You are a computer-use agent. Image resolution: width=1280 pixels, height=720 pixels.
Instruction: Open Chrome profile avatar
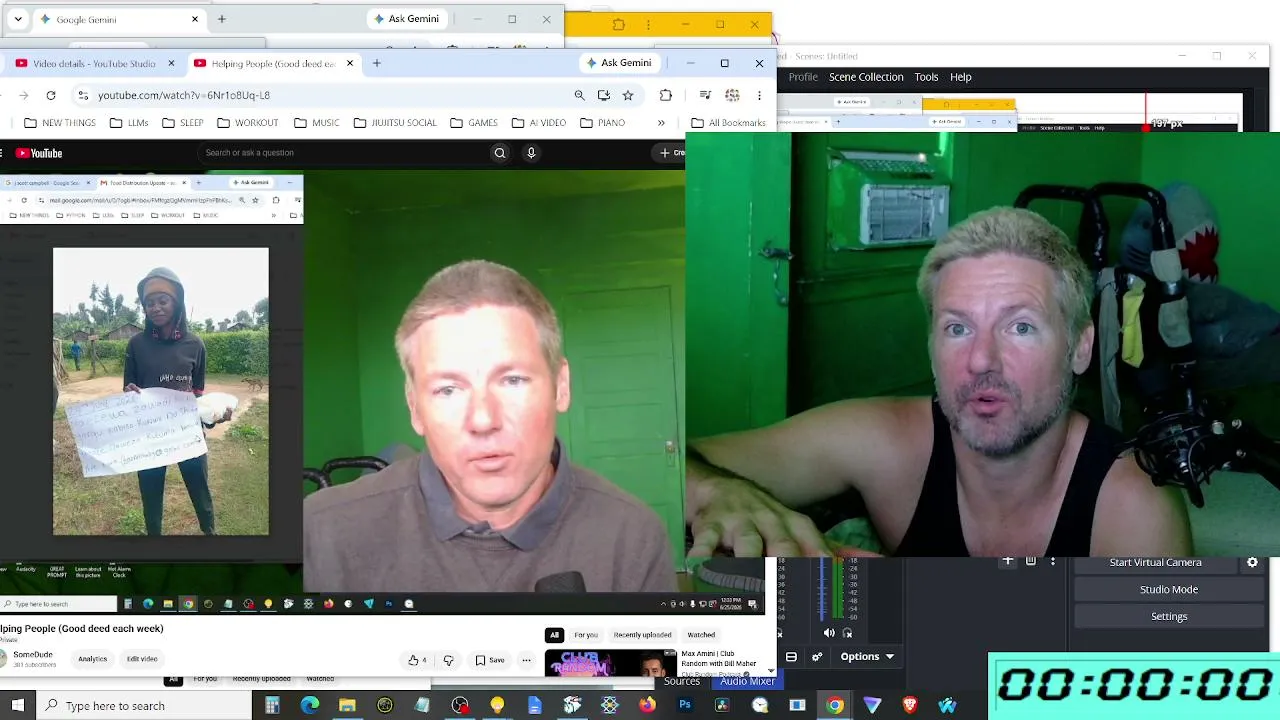tap(732, 95)
